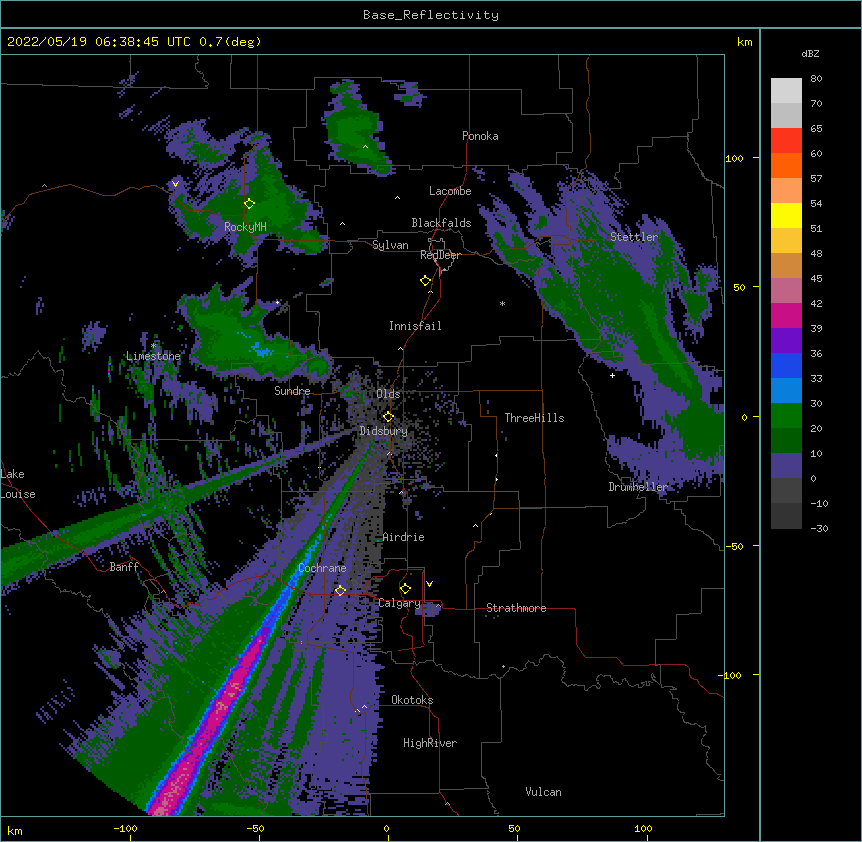The height and width of the screenshot is (842, 862).
Task: Click the Strathmore label
Action: pos(516,608)
